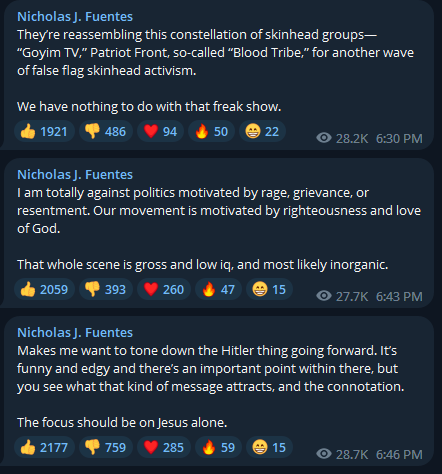Click the eye views icon beside 28.2K
The width and height of the screenshot is (442, 474).
click(x=324, y=138)
